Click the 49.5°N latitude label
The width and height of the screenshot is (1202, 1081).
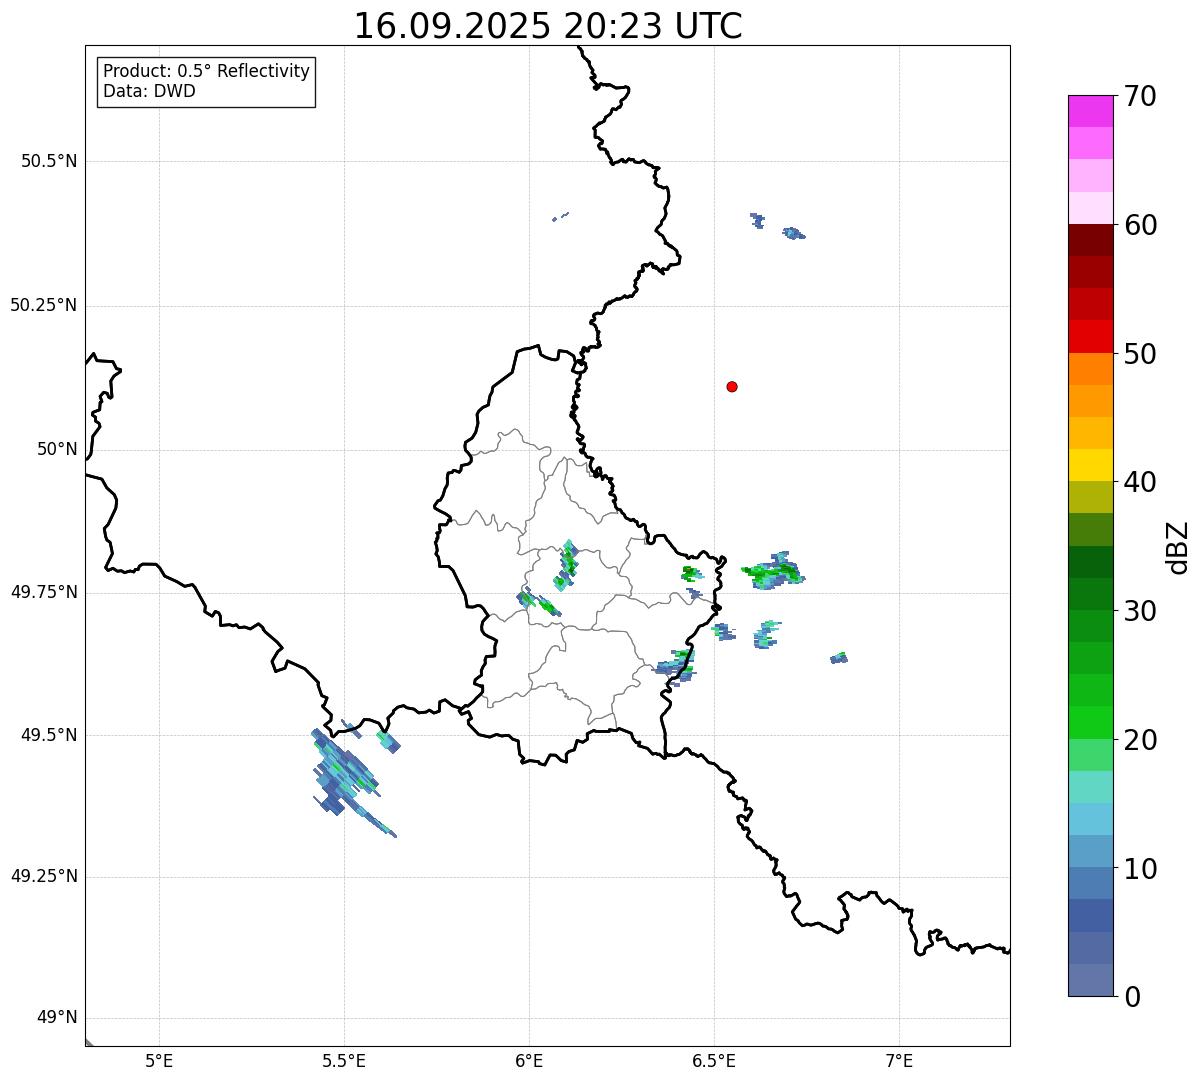49,735
